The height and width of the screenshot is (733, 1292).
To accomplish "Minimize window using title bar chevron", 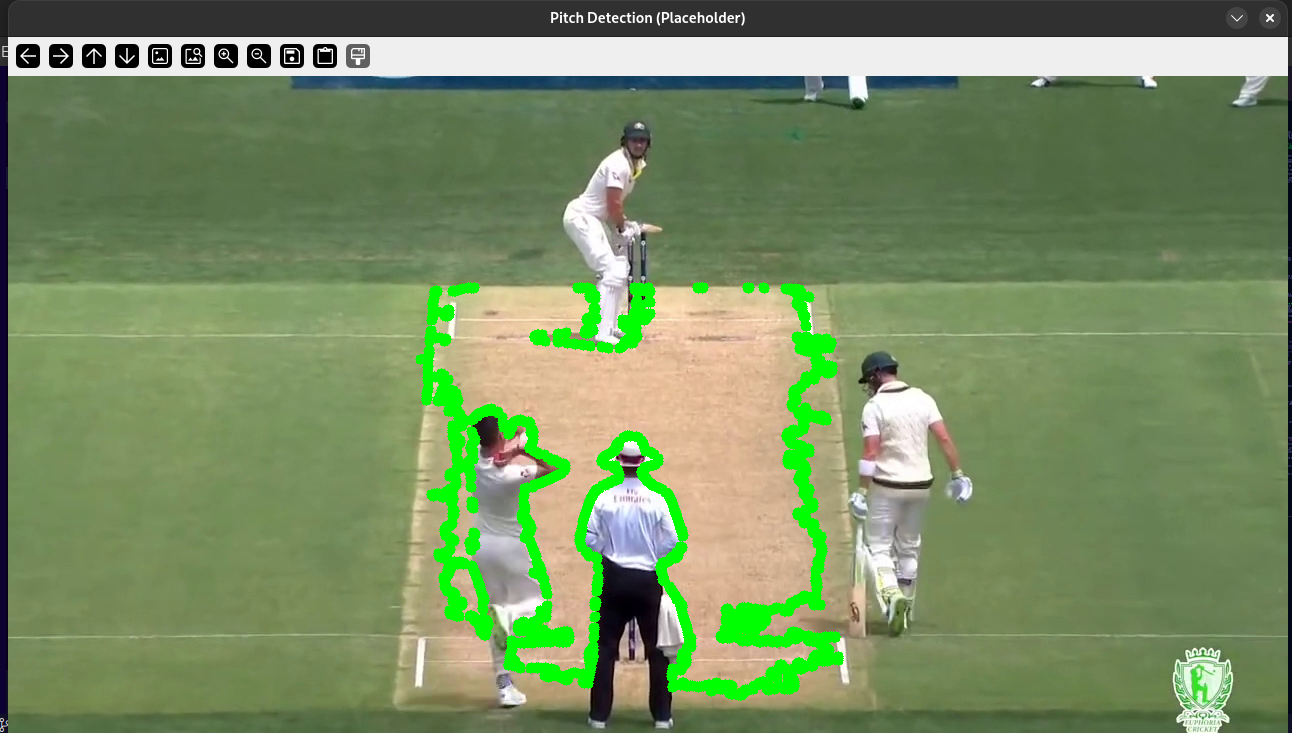I will coord(1237,18).
